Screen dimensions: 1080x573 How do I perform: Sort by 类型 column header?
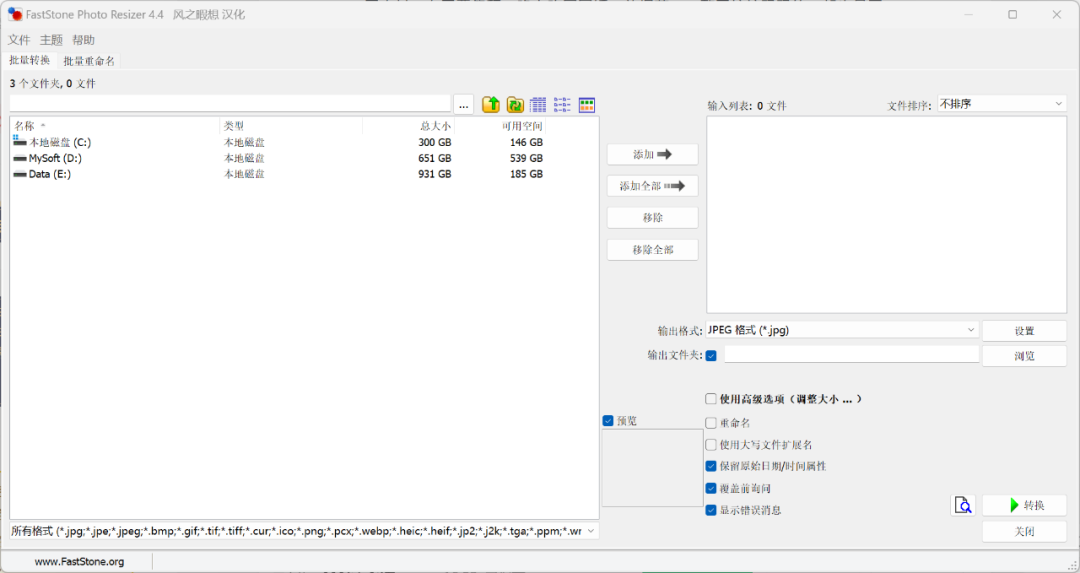point(291,126)
